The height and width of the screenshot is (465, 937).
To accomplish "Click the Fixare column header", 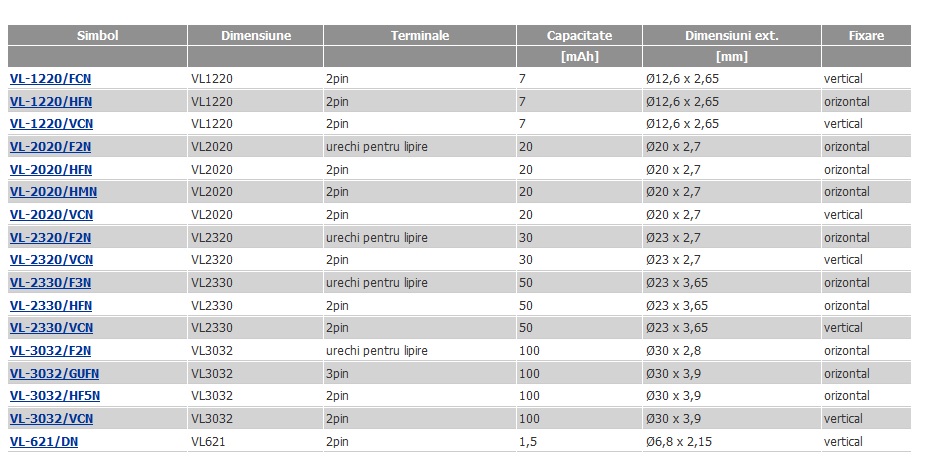I will coord(866,35).
